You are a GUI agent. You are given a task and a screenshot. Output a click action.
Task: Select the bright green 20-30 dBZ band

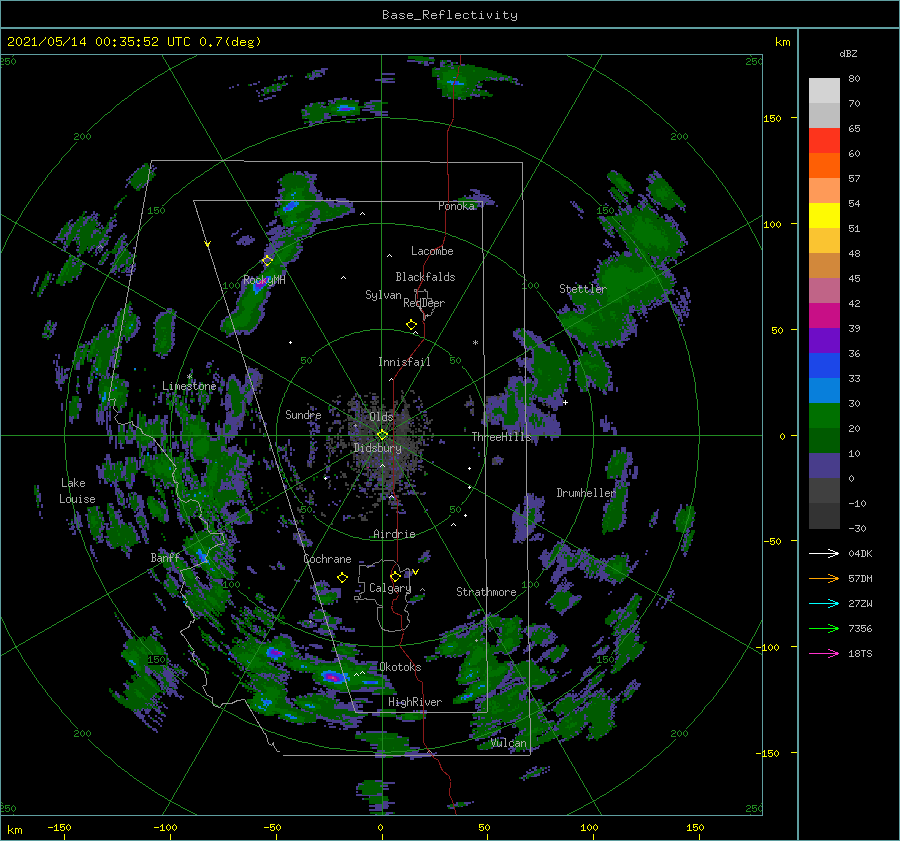pos(824,416)
